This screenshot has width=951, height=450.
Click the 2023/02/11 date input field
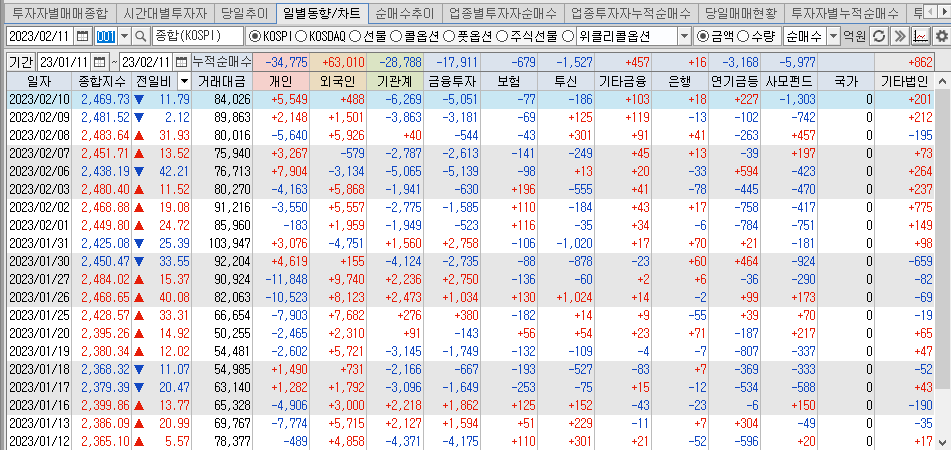point(40,36)
